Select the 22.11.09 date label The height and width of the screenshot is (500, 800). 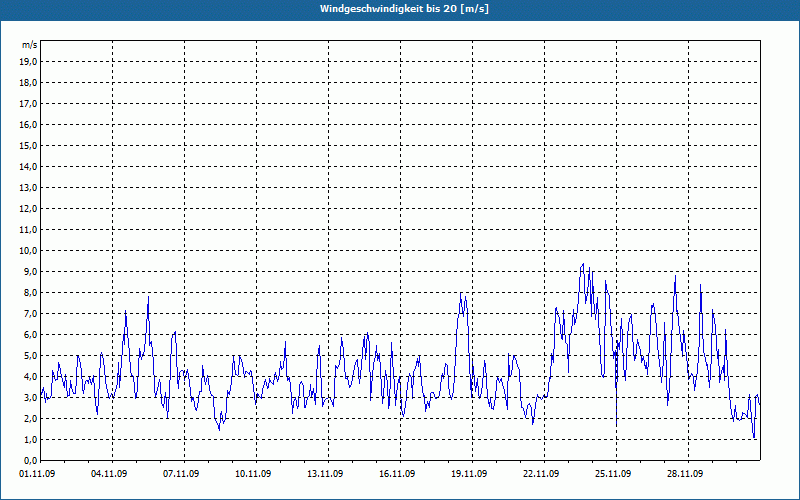click(x=541, y=474)
